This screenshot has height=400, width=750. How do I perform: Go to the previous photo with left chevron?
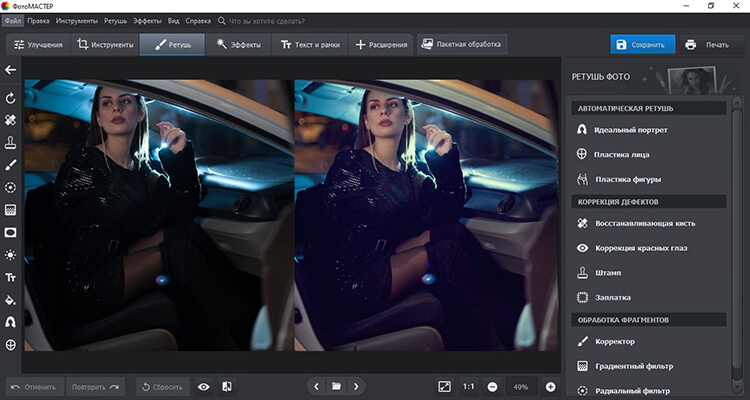tap(316, 386)
